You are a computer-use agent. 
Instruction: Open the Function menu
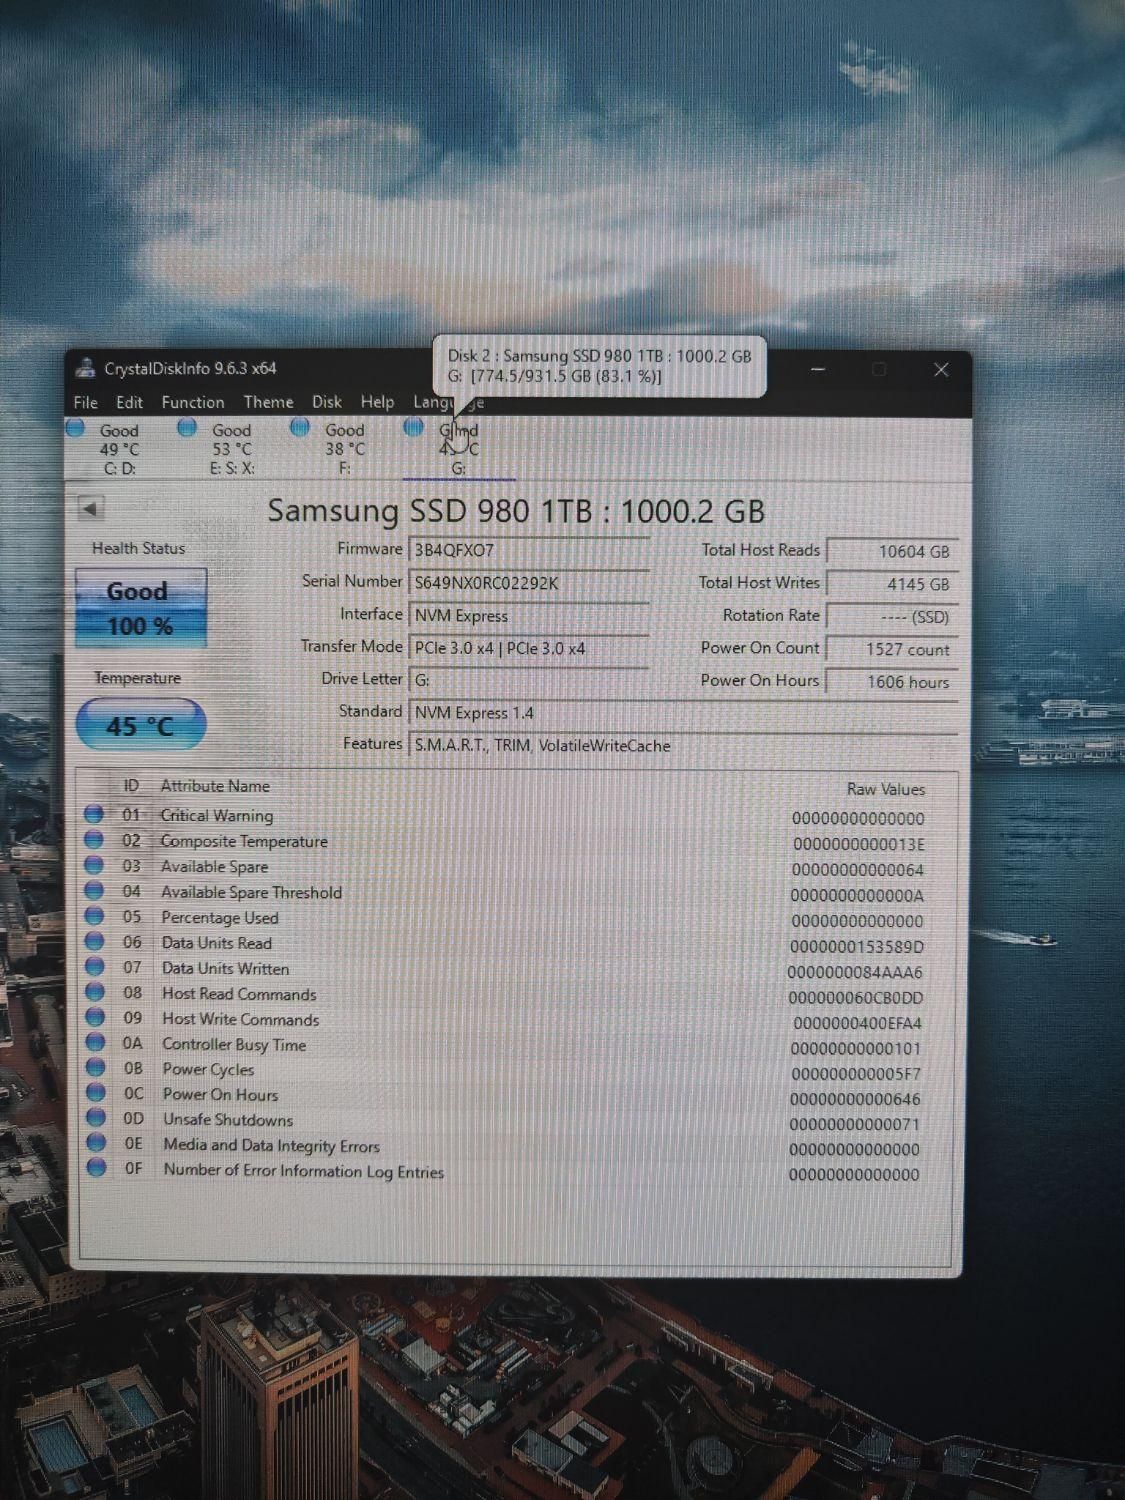click(193, 402)
